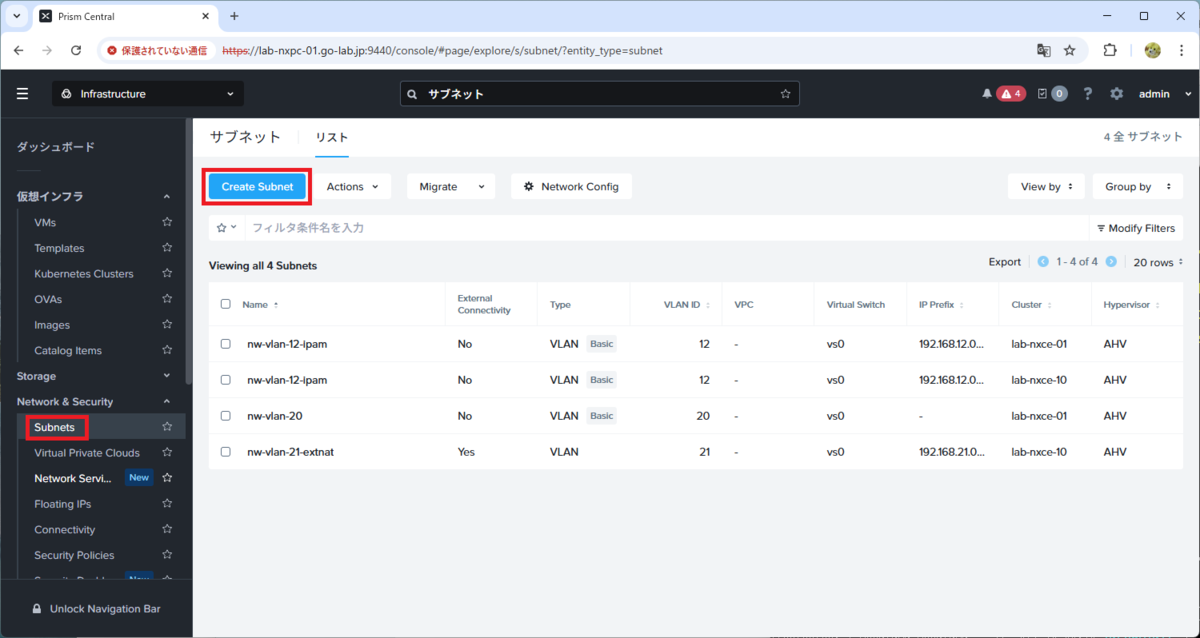The image size is (1200, 638).
Task: Open the help question mark
Action: [1088, 94]
